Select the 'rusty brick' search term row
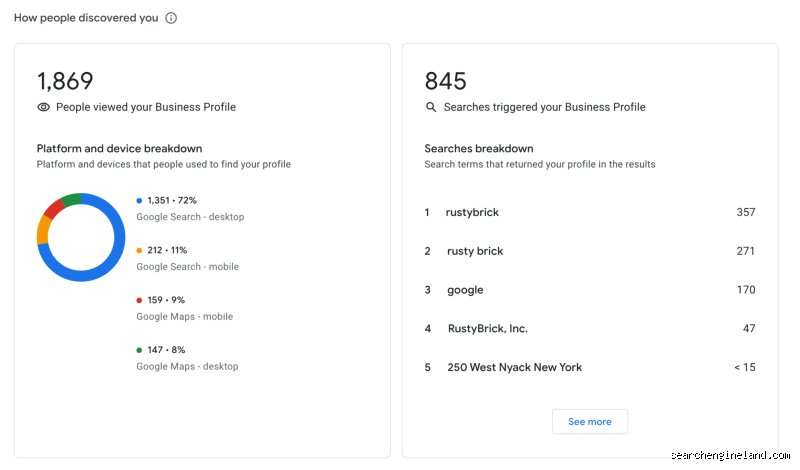800x470 pixels. tap(590, 251)
